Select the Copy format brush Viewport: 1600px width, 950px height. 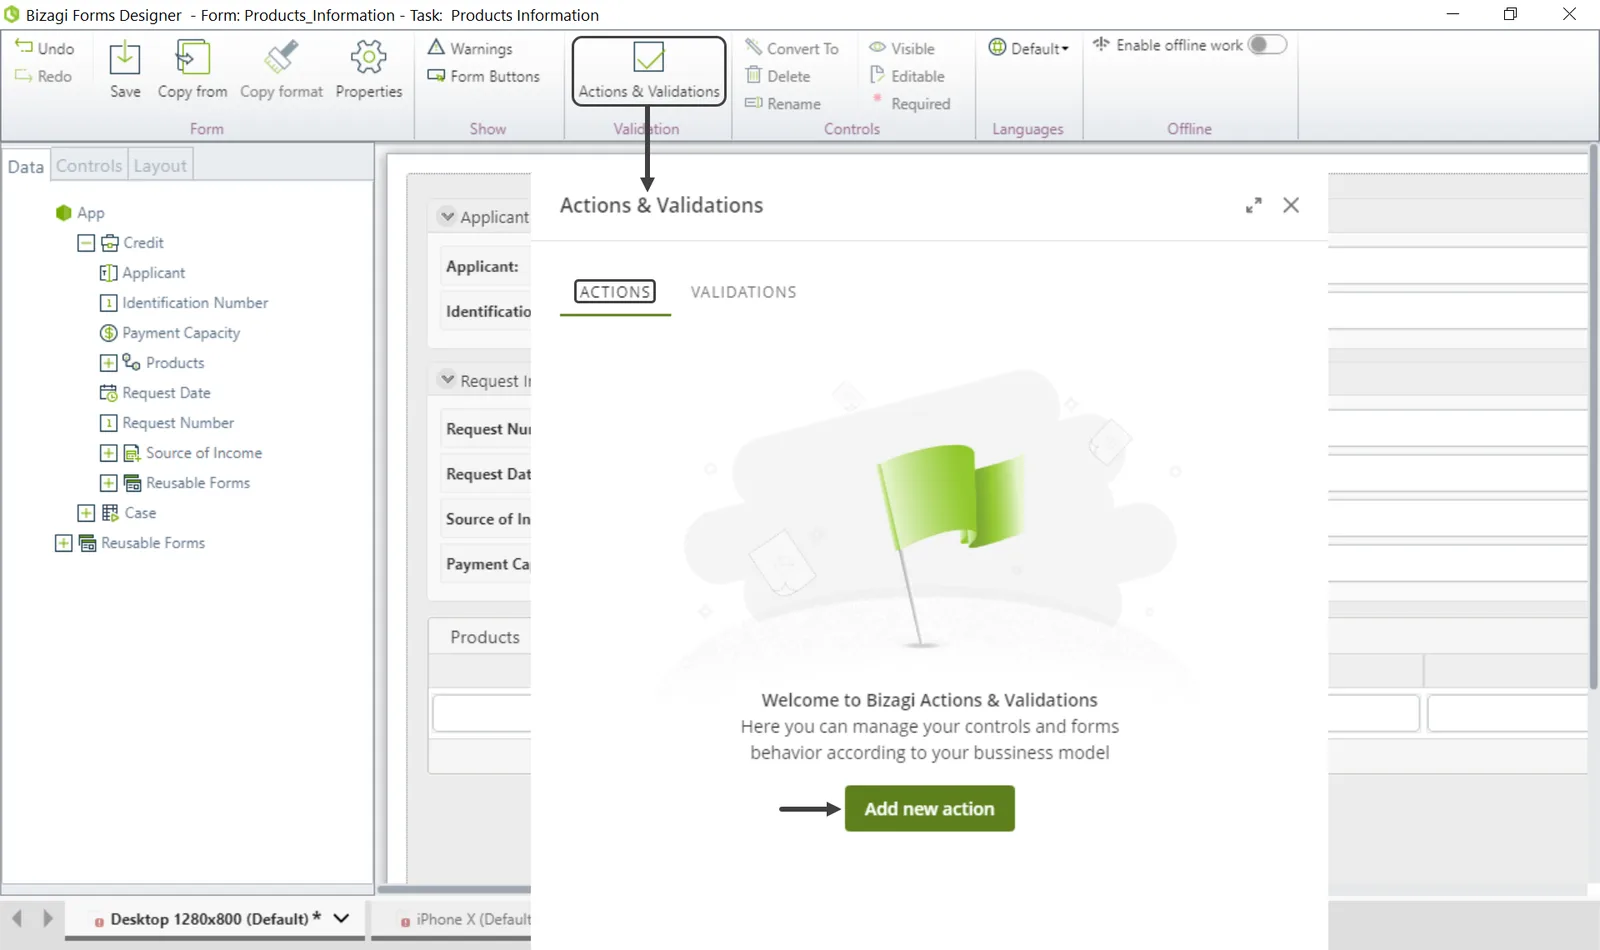click(281, 58)
